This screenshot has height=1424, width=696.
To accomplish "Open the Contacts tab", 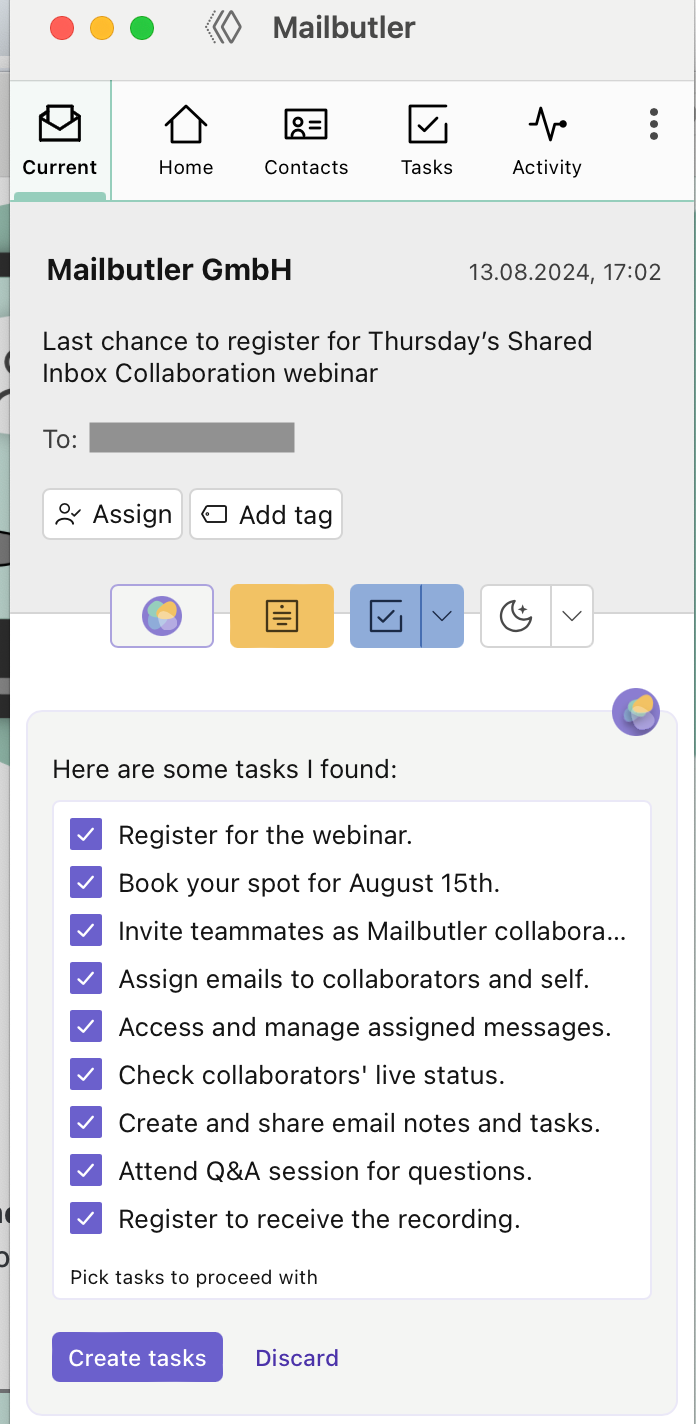I will (306, 141).
